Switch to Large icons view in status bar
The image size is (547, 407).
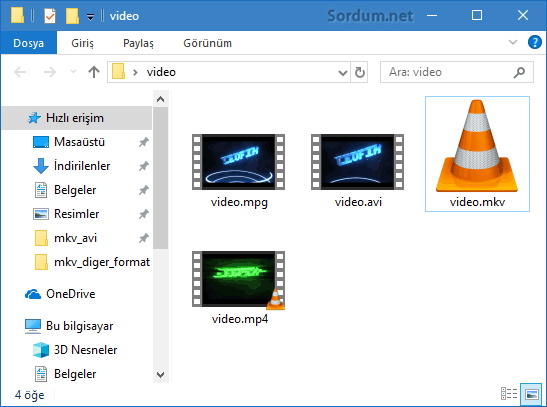(531, 394)
